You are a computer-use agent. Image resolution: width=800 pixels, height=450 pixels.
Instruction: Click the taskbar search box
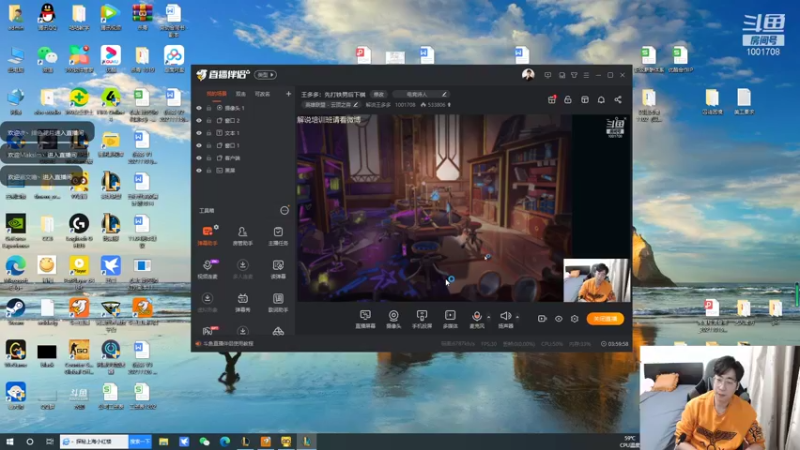(x=94, y=442)
